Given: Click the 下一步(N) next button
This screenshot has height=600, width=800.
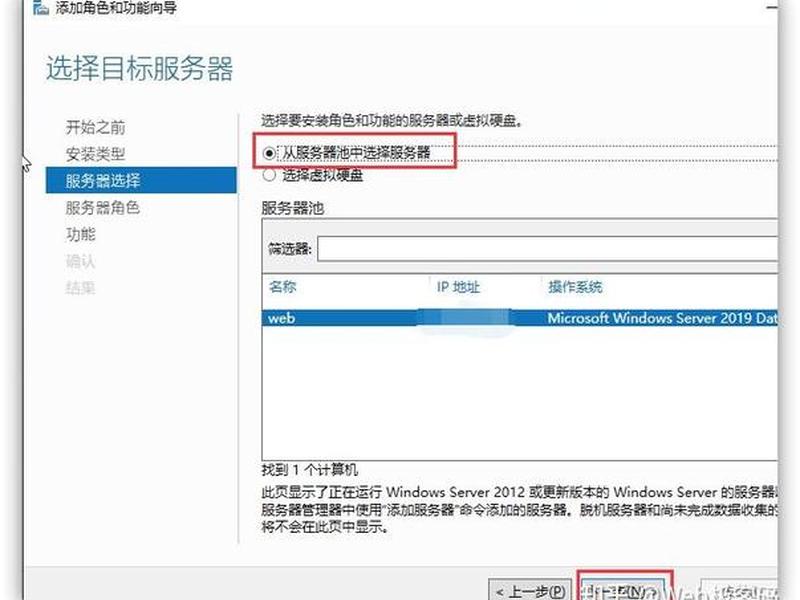Looking at the screenshot, I should click(x=624, y=591).
